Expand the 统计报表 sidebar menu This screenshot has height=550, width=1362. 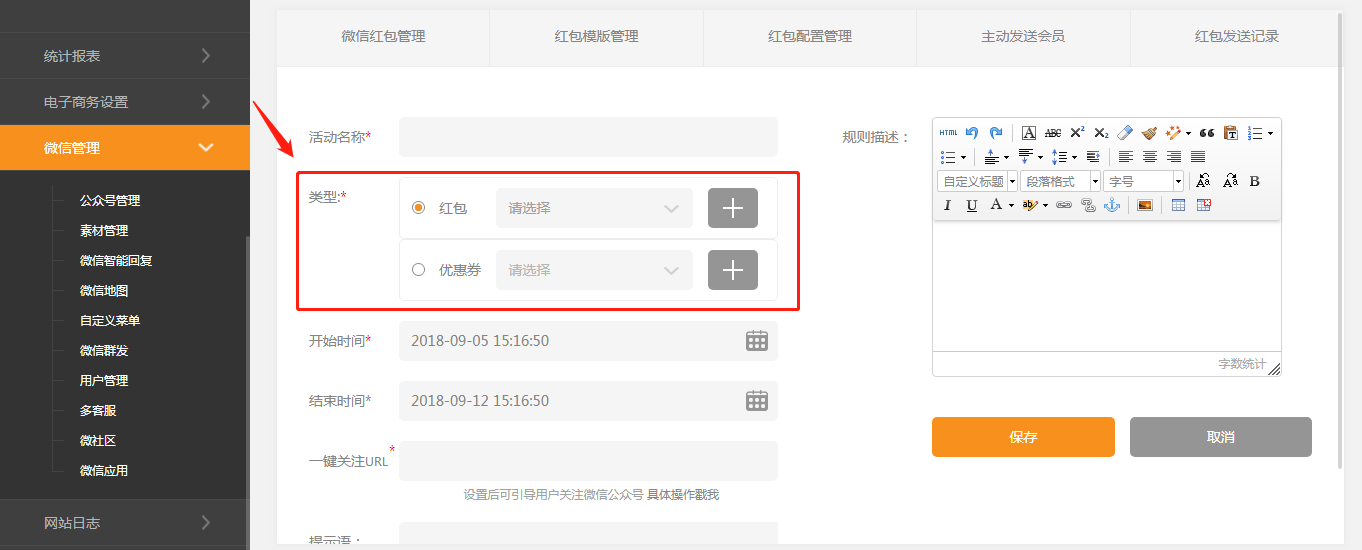[124, 56]
